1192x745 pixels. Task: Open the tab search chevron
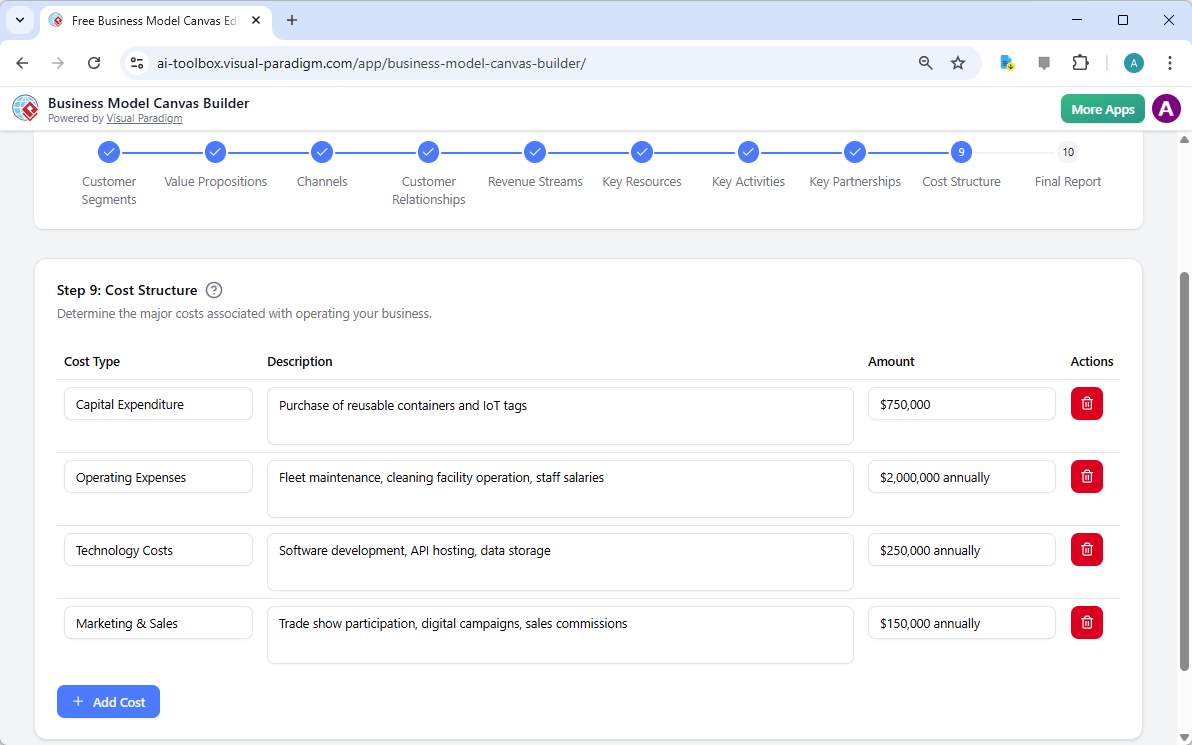coord(19,20)
